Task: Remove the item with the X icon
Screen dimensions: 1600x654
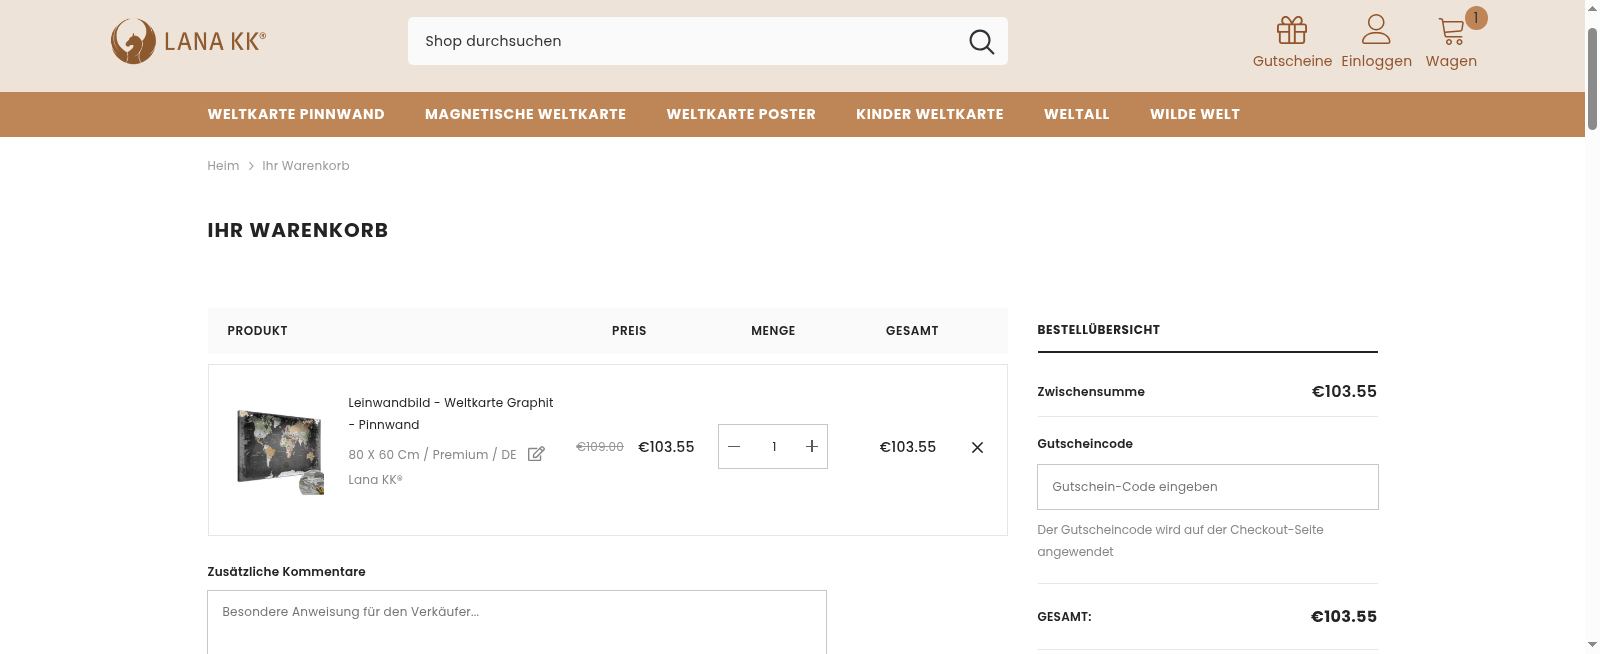Action: [977, 447]
